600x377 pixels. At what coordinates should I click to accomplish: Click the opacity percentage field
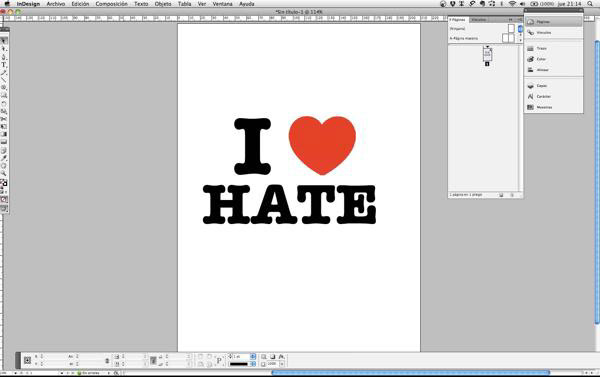click(272, 364)
